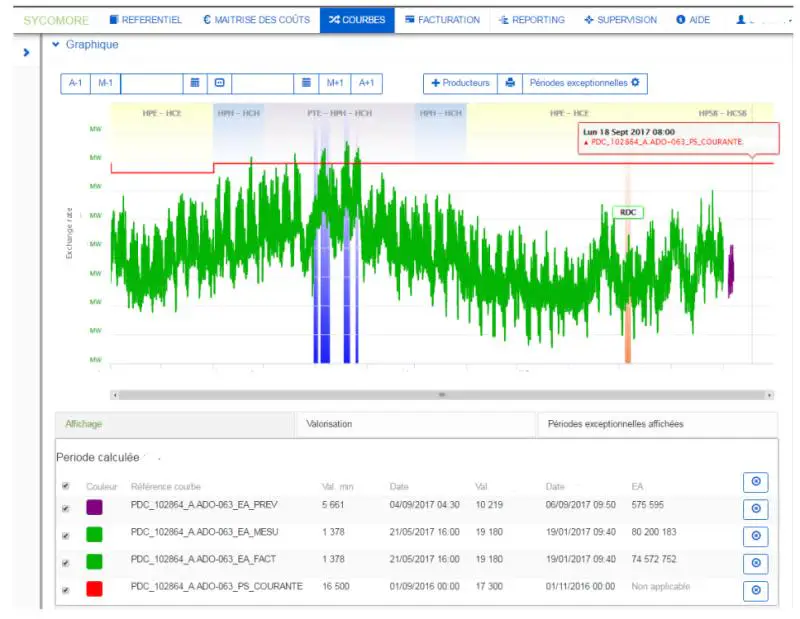Click the period selector icon between date fields

coord(219,83)
